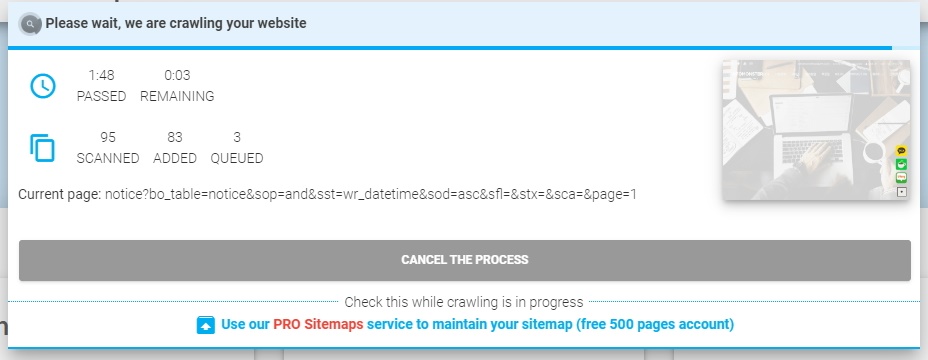This screenshot has height=360, width=928.
Task: Click the 1:48 PASSED time counter
Action: click(x=101, y=85)
